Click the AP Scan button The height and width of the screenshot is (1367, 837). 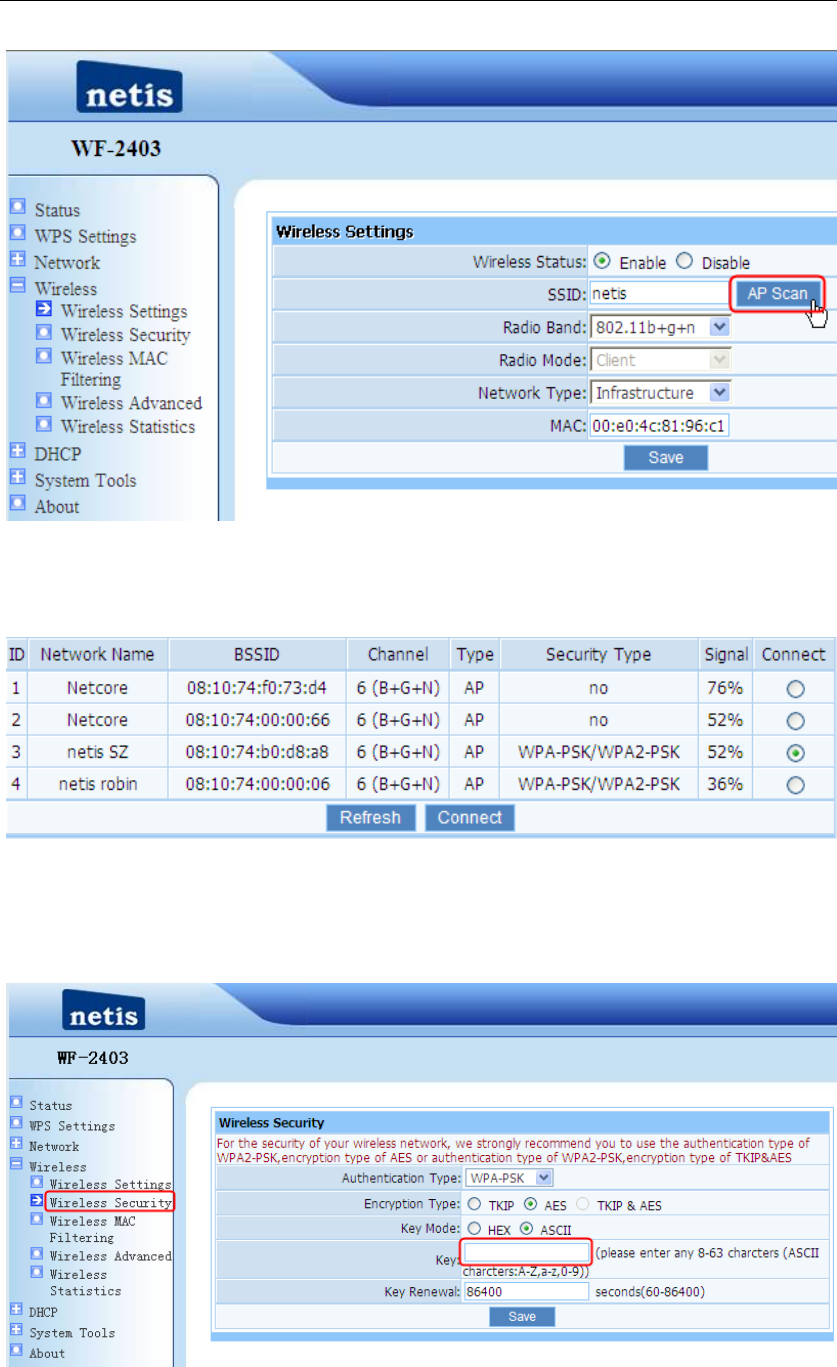(x=777, y=294)
